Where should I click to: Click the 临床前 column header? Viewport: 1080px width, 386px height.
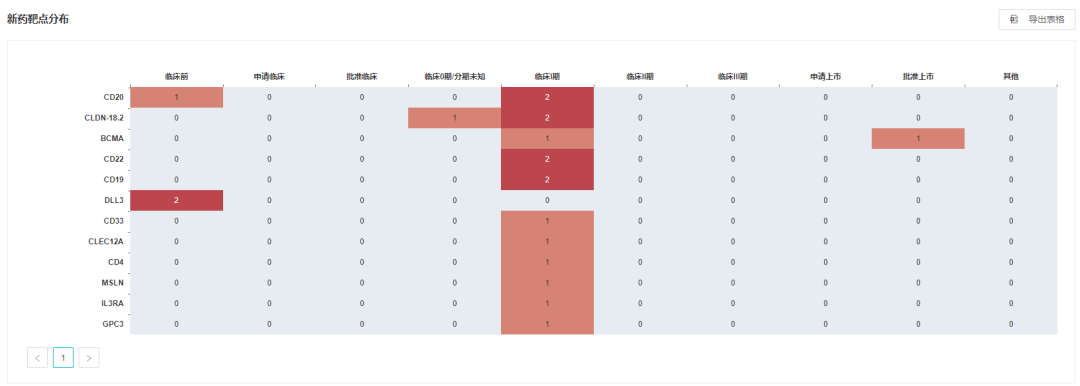click(176, 77)
